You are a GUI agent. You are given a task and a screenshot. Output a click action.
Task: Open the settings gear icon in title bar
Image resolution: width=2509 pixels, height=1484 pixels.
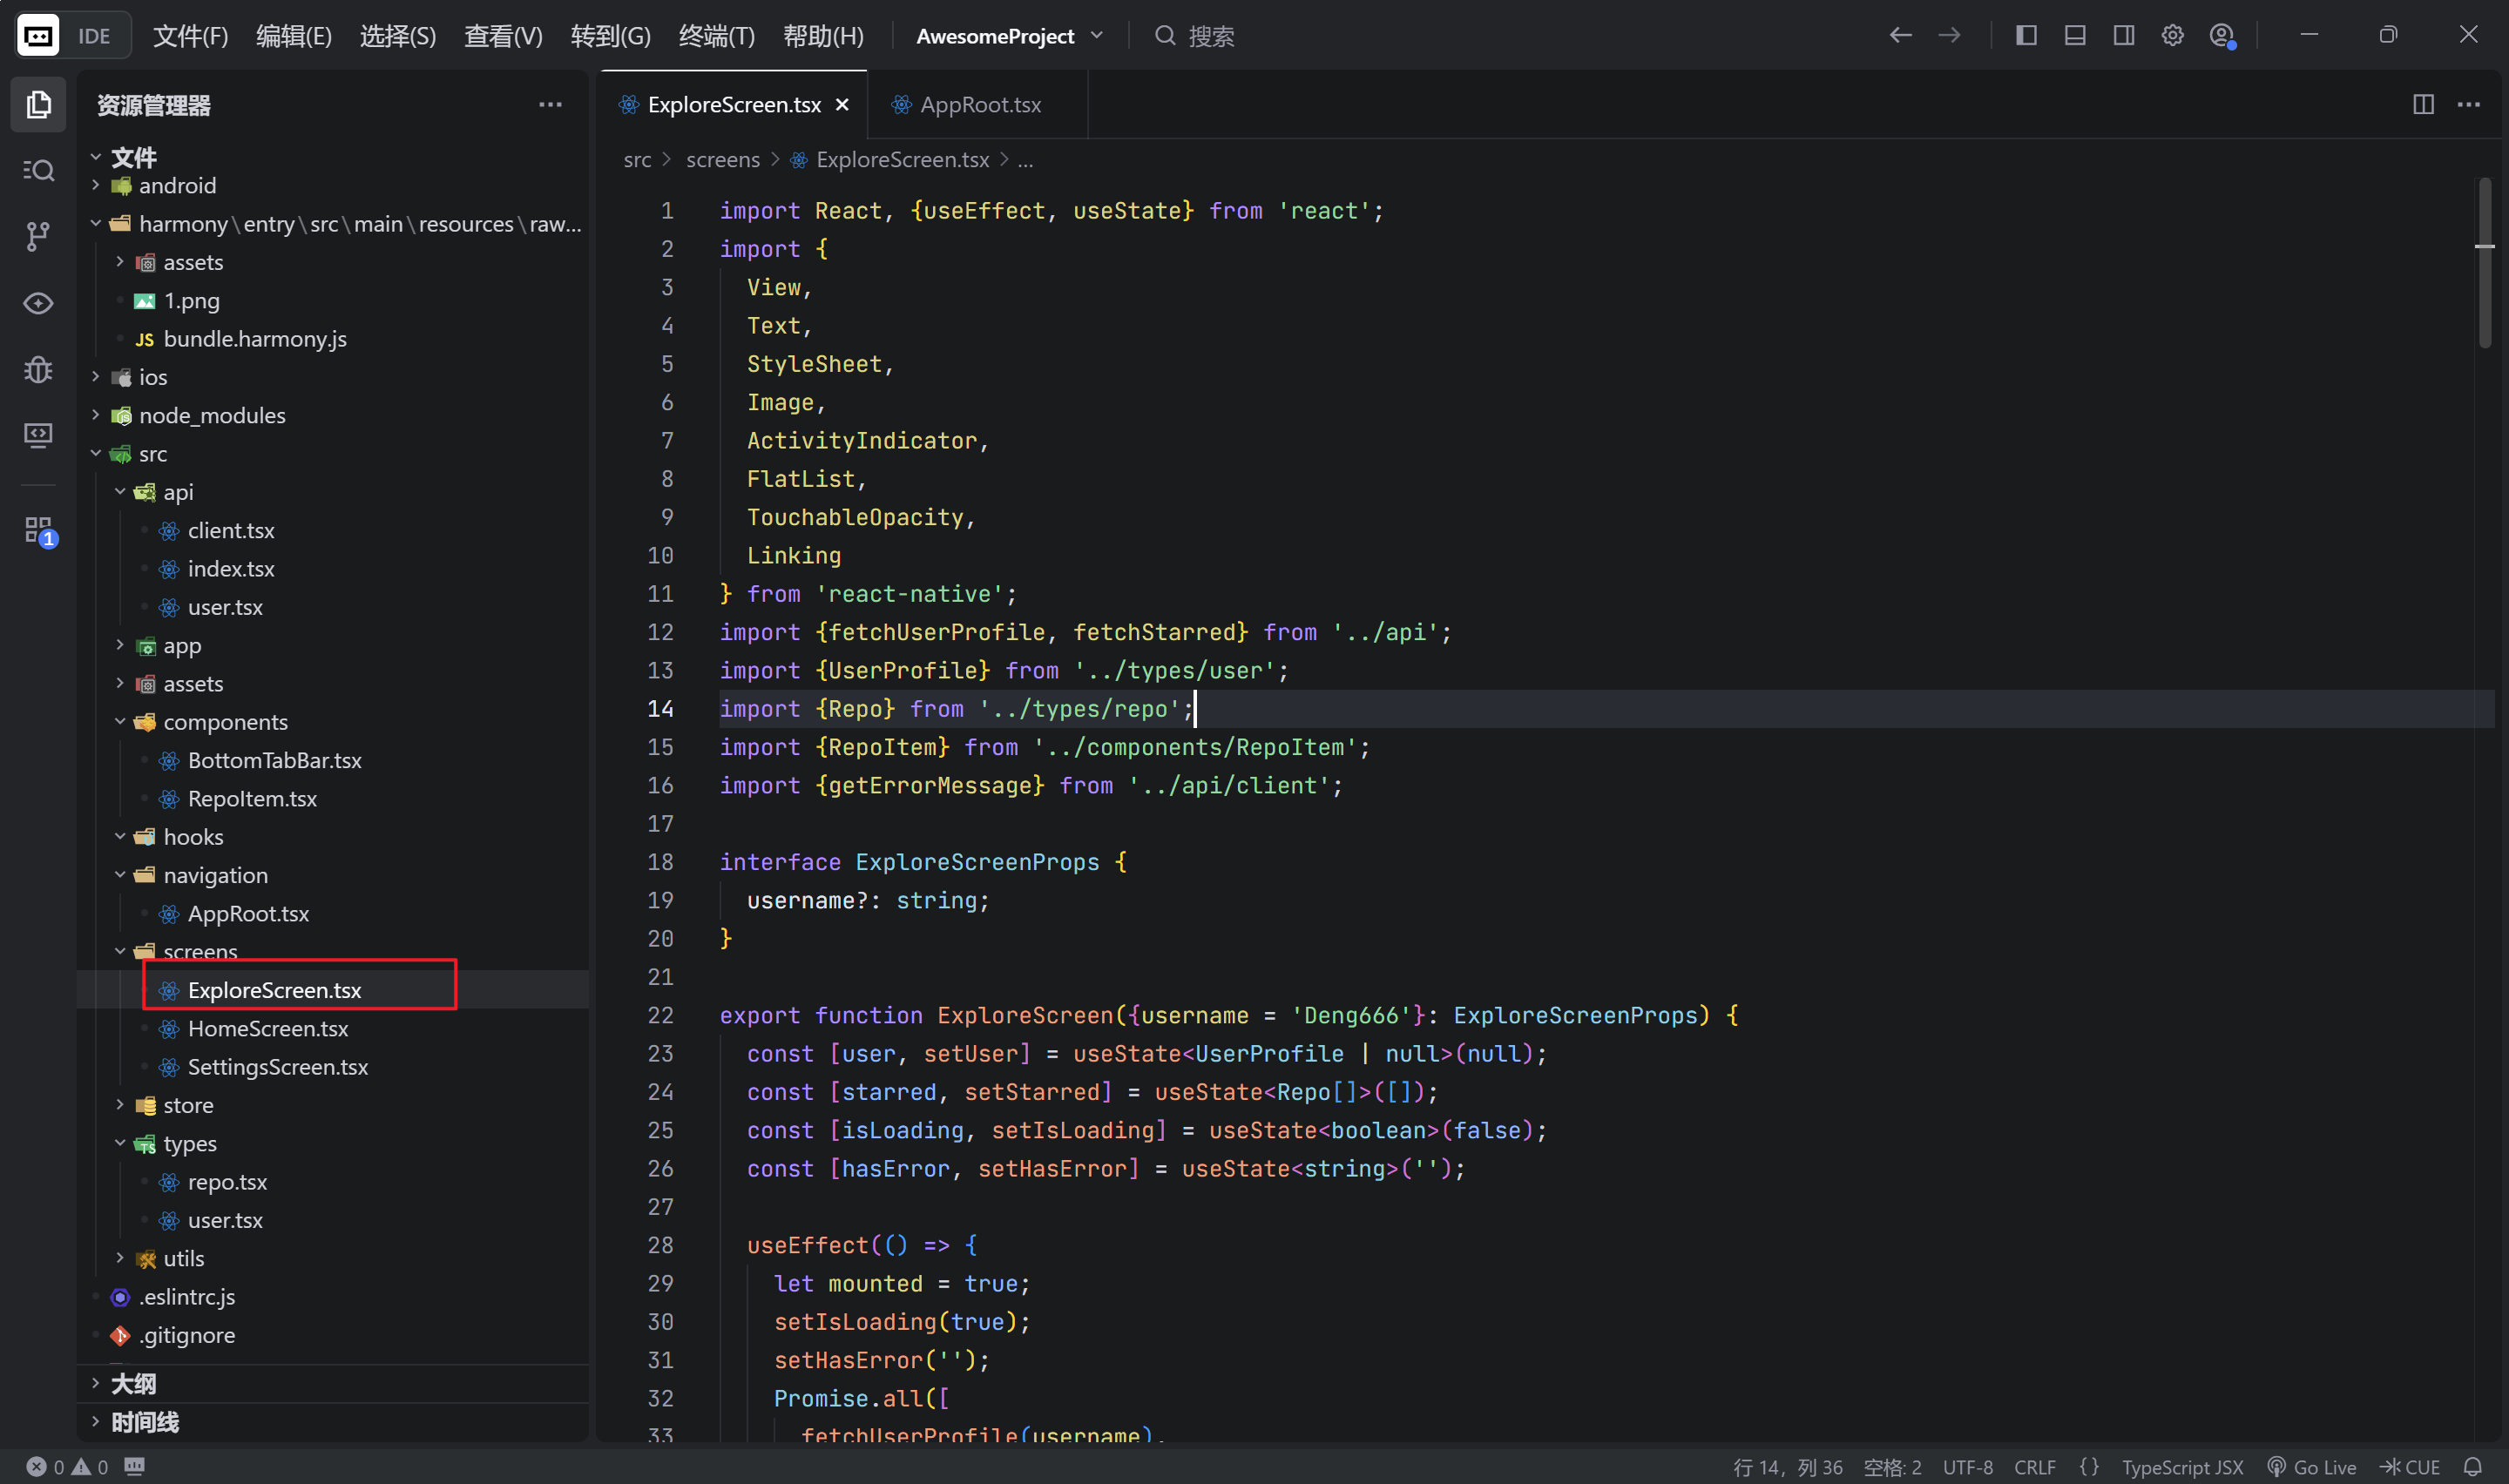click(x=2172, y=36)
